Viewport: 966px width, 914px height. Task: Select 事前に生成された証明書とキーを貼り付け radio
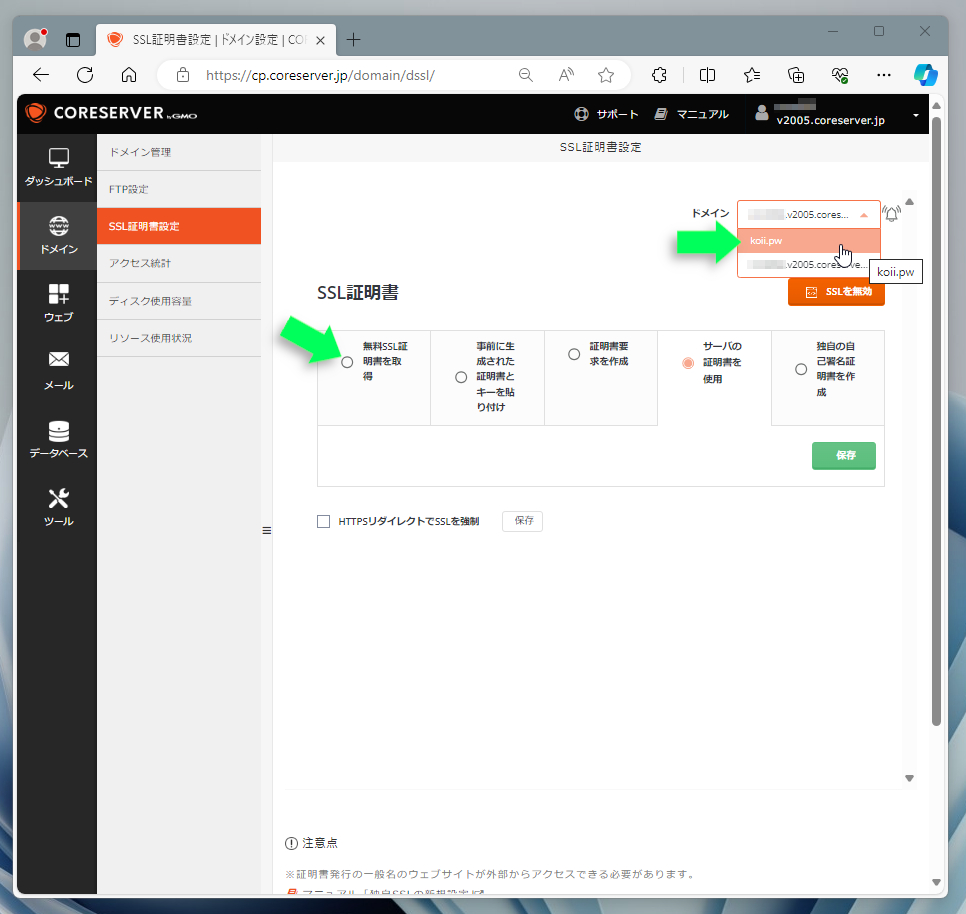click(461, 377)
